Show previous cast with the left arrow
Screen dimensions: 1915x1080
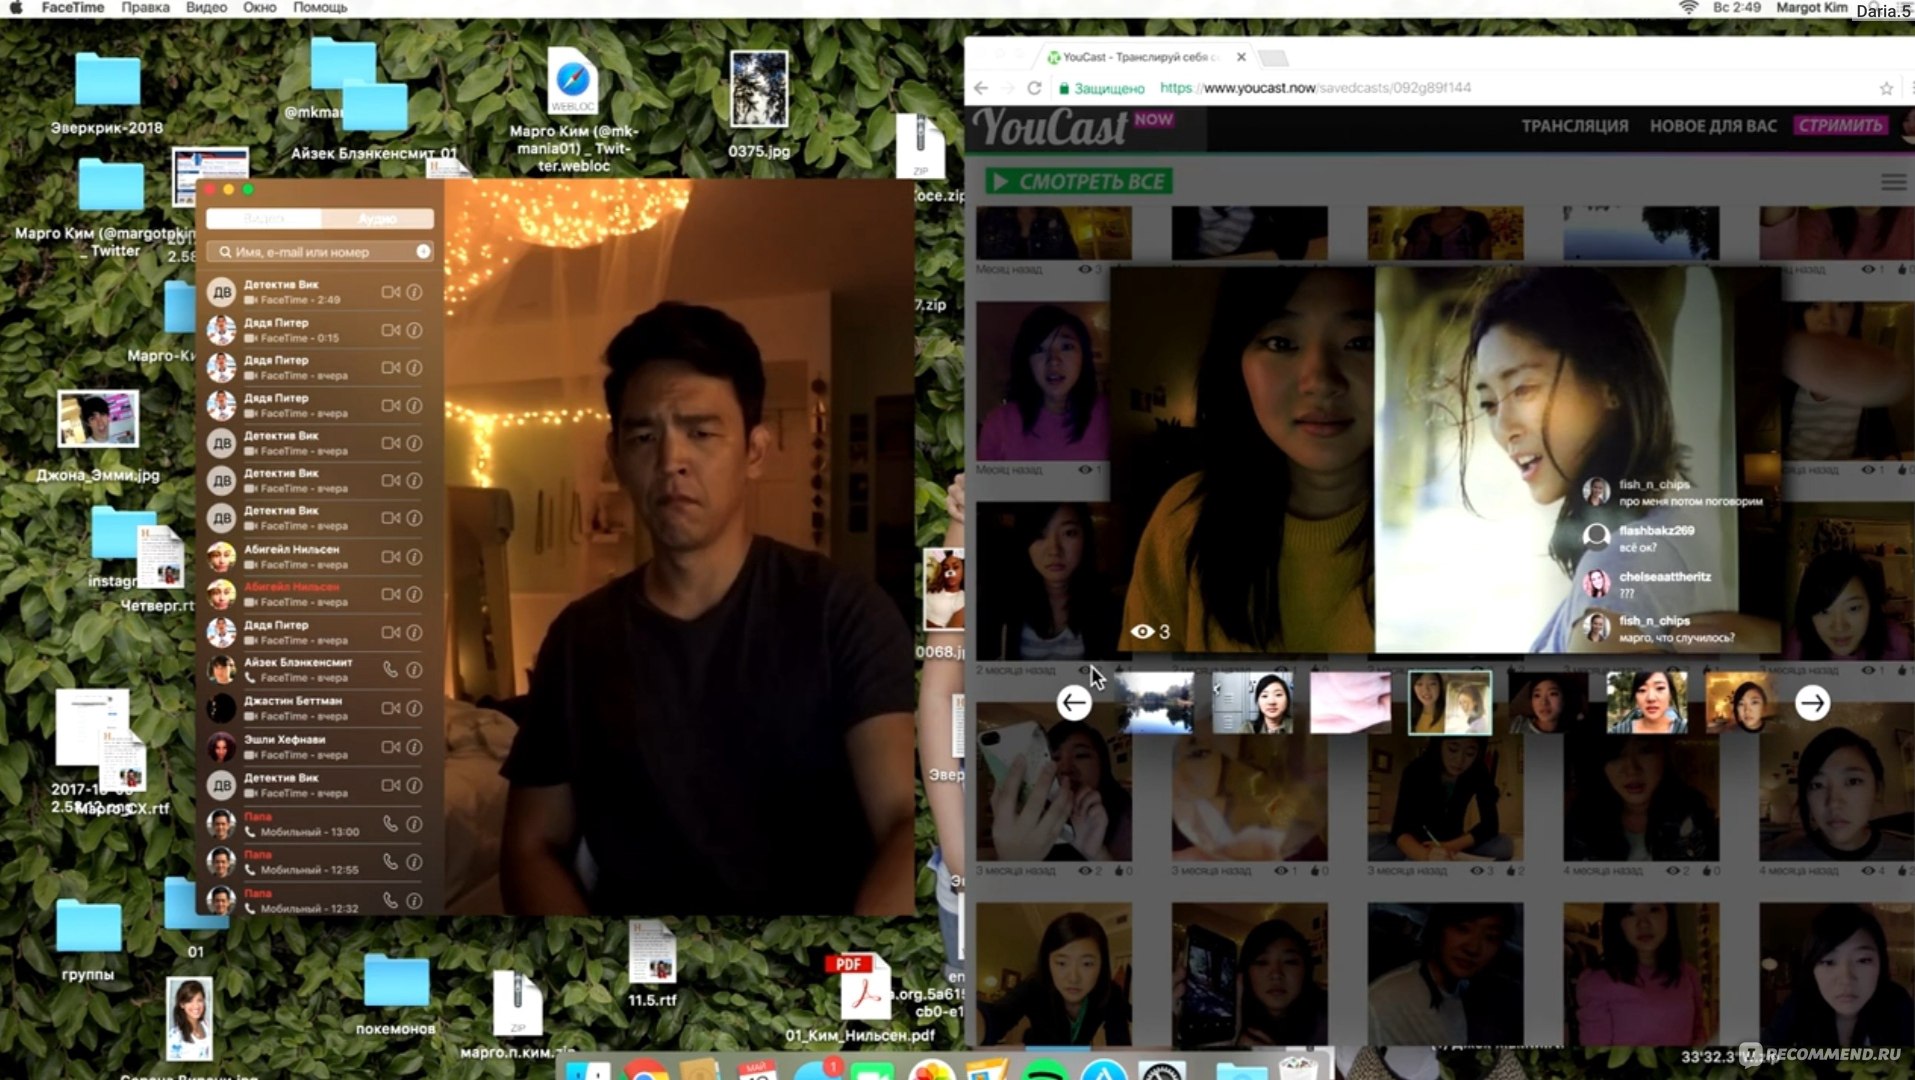point(1074,703)
